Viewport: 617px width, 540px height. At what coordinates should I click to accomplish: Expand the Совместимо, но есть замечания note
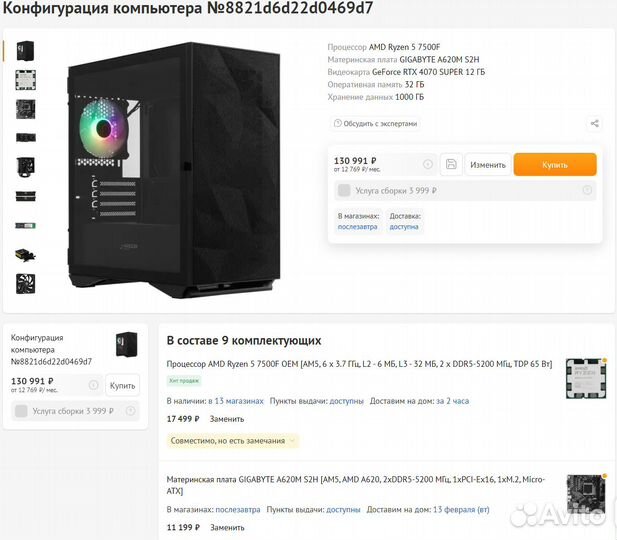pos(233,441)
